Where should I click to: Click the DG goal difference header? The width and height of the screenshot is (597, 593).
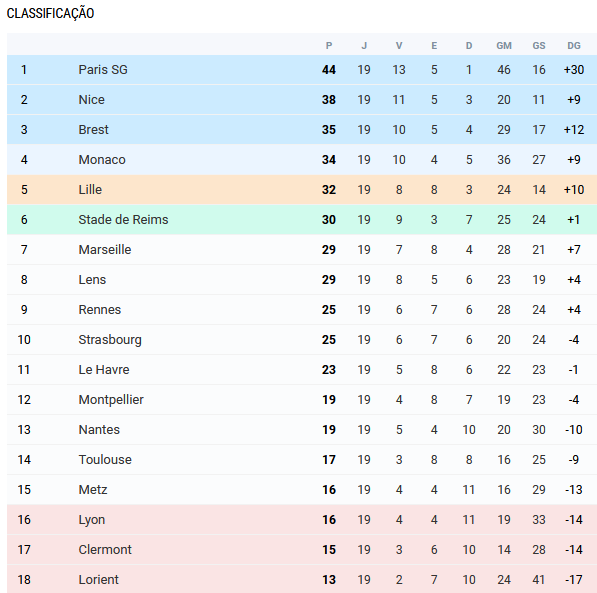click(x=574, y=46)
